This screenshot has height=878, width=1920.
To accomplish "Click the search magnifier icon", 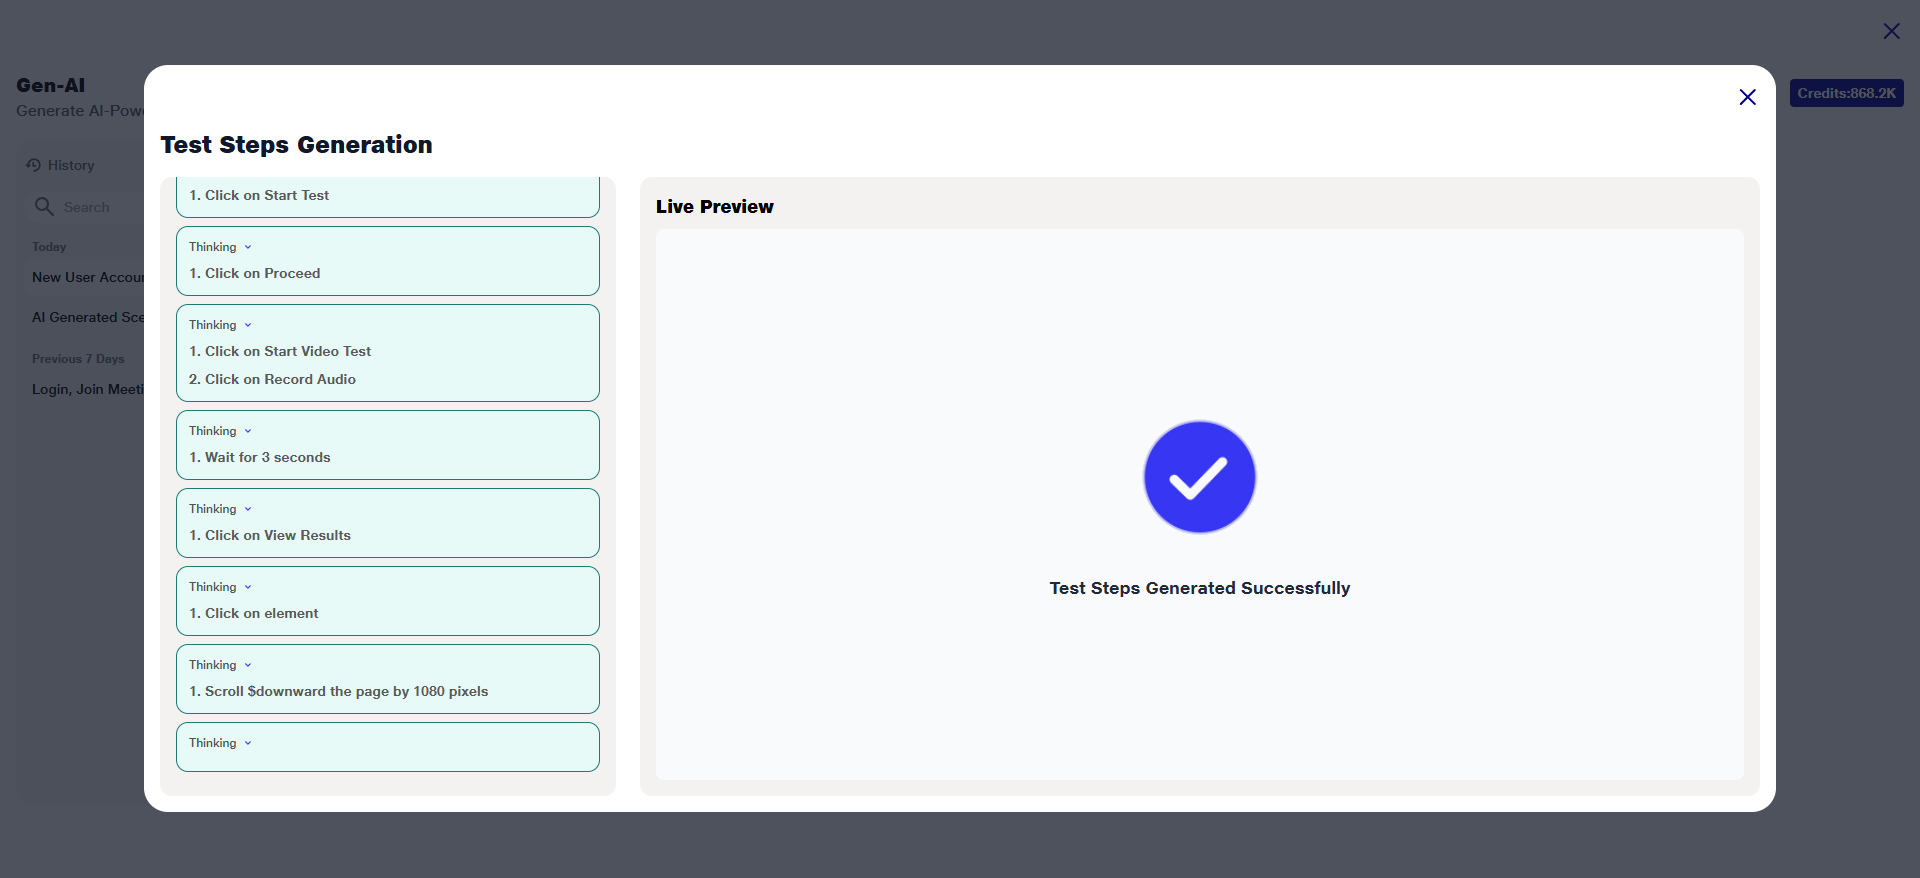I will click(44, 207).
